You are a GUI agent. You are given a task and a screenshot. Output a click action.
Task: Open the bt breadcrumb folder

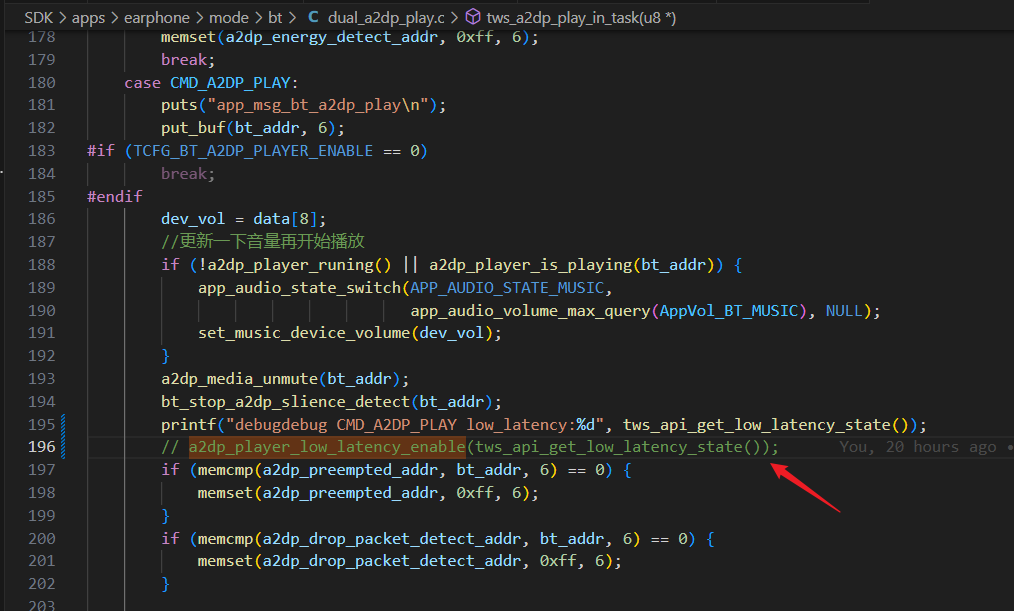click(275, 17)
